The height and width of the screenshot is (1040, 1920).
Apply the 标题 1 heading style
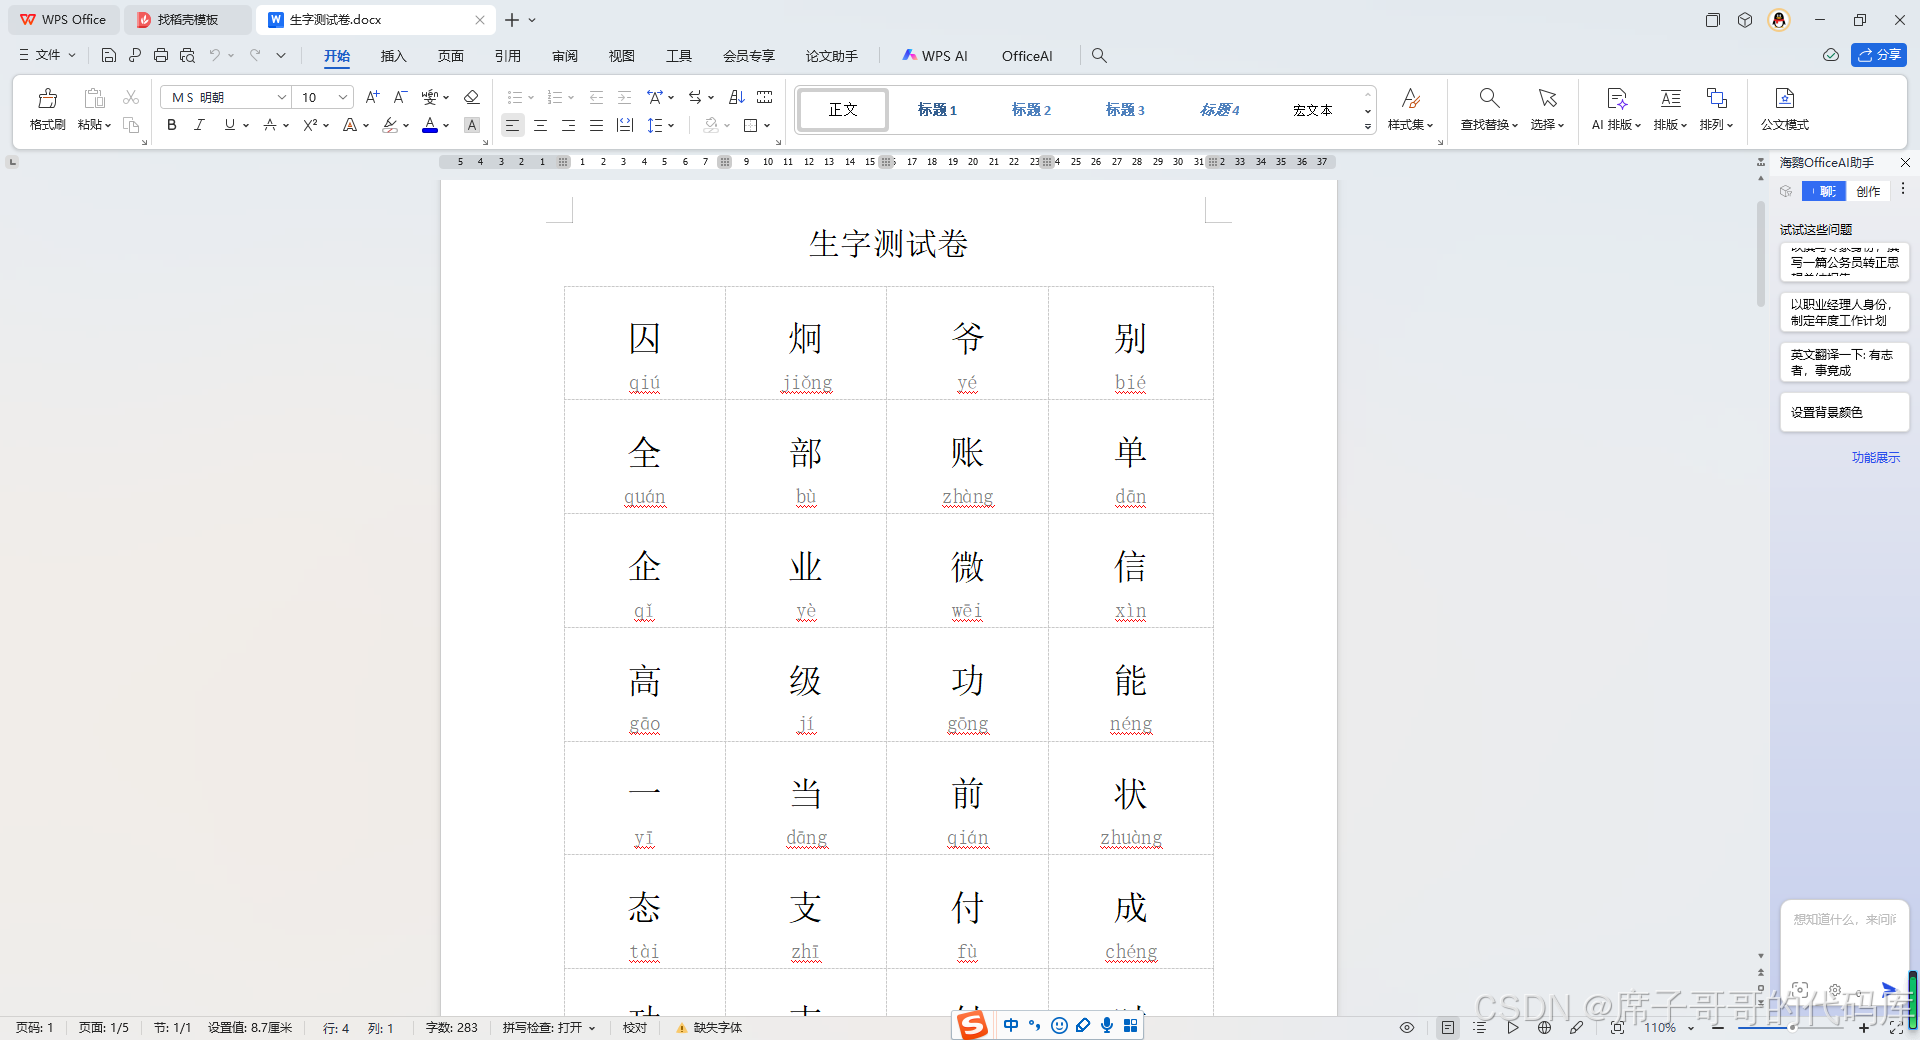[x=937, y=110]
